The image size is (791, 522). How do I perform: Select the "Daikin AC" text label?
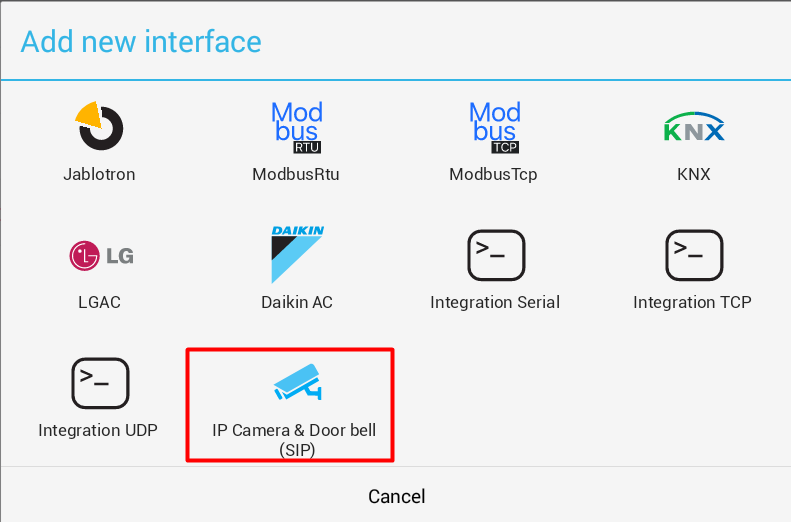[296, 302]
